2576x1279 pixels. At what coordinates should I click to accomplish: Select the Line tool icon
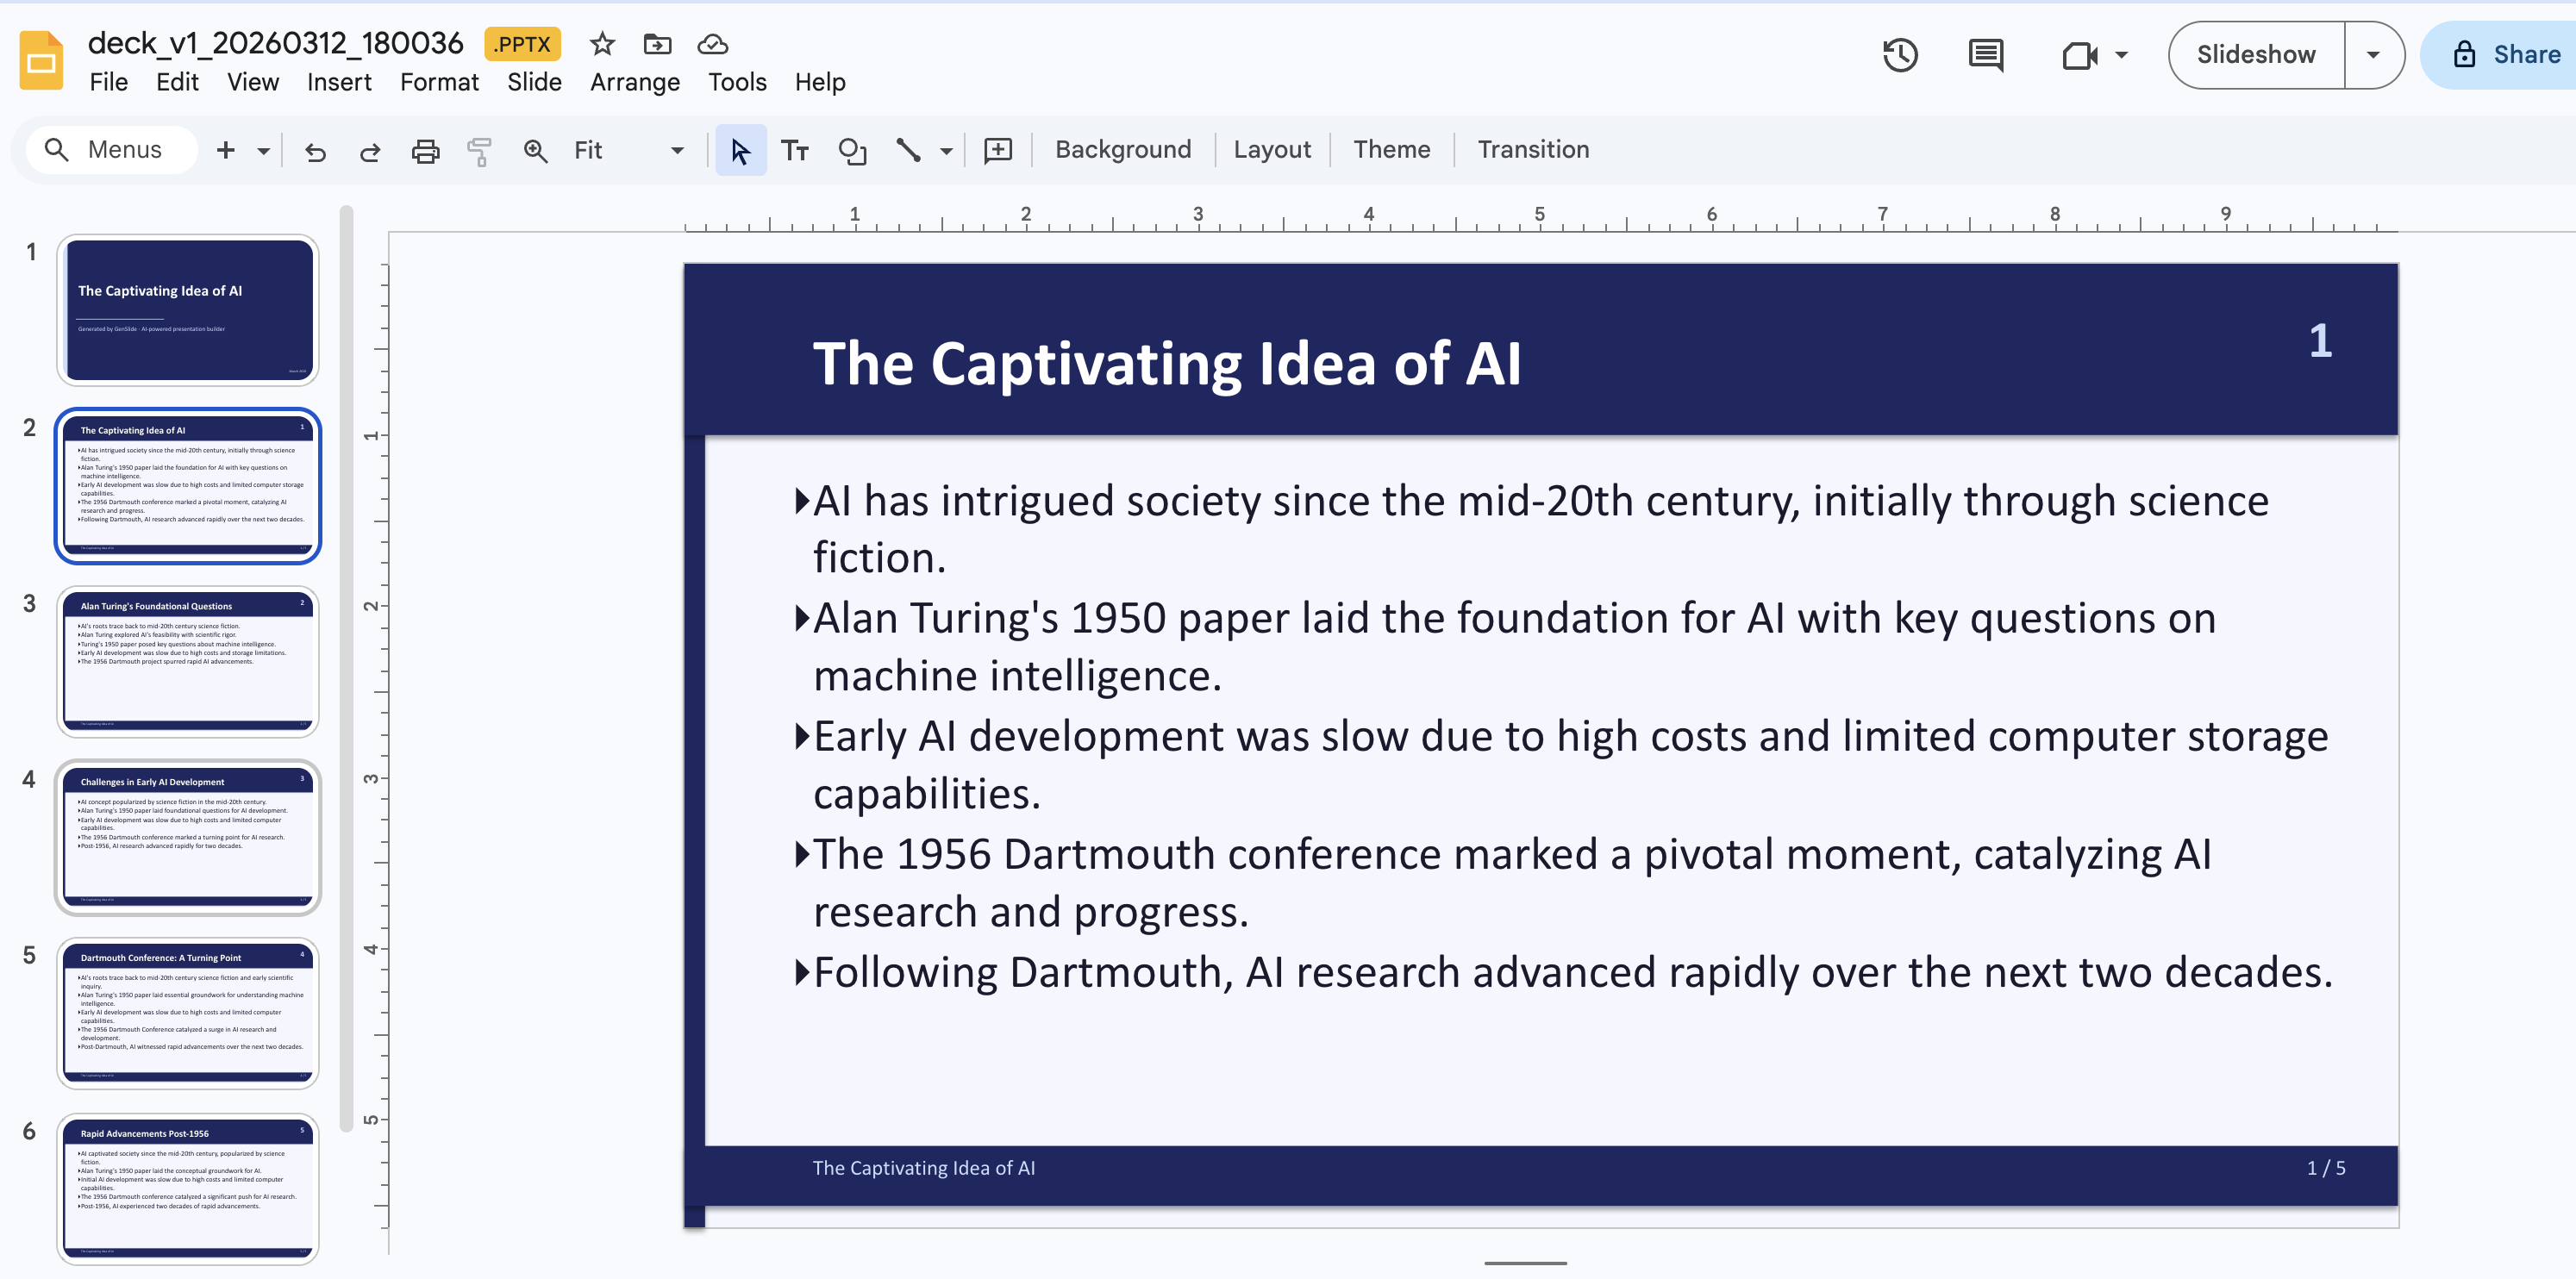click(908, 151)
